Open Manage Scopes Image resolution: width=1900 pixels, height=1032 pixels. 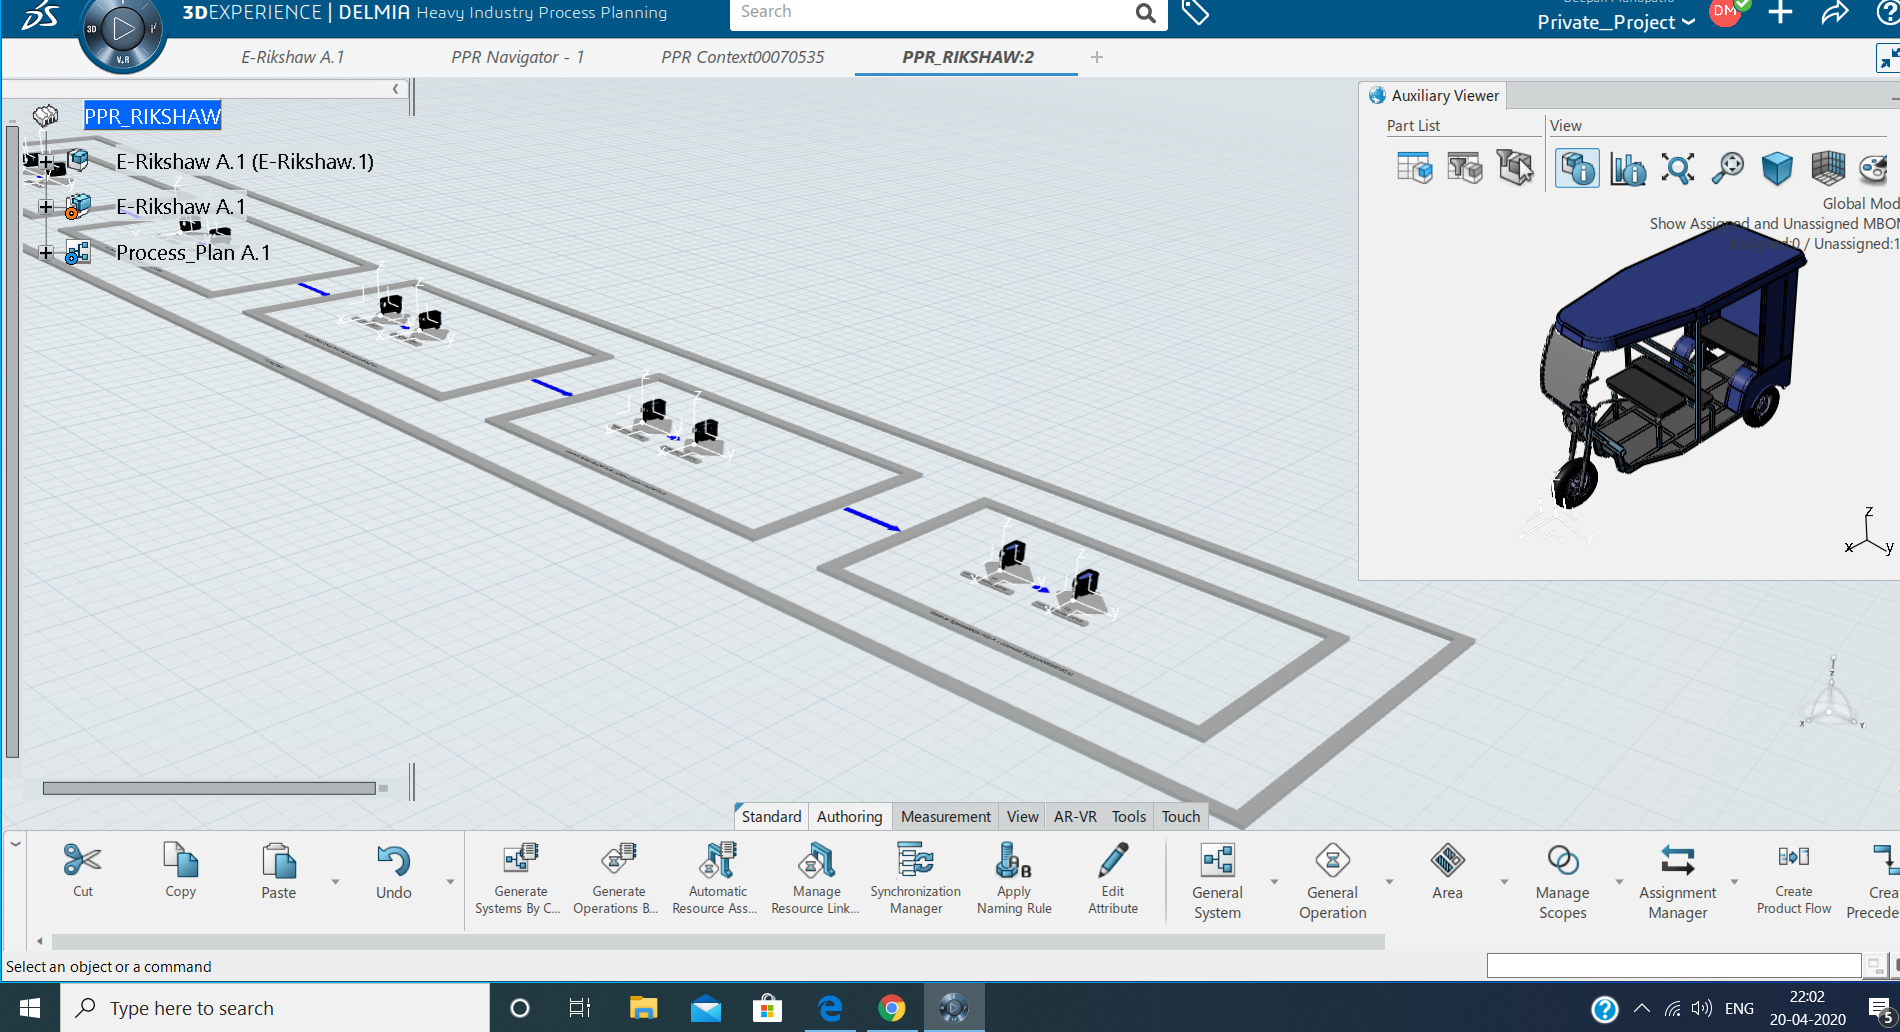[x=1563, y=860]
